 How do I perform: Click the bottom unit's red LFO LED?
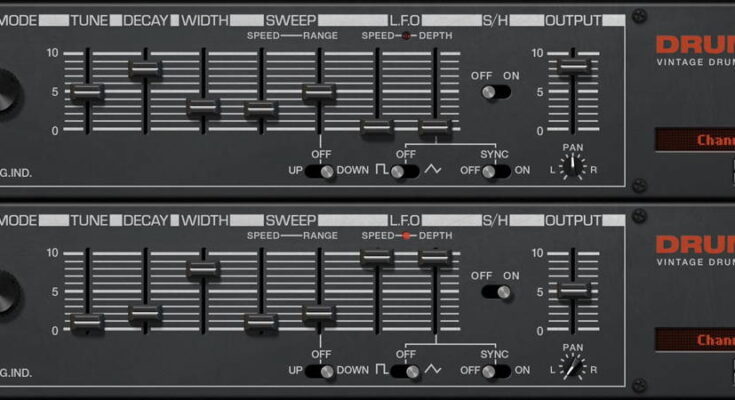[406, 236]
